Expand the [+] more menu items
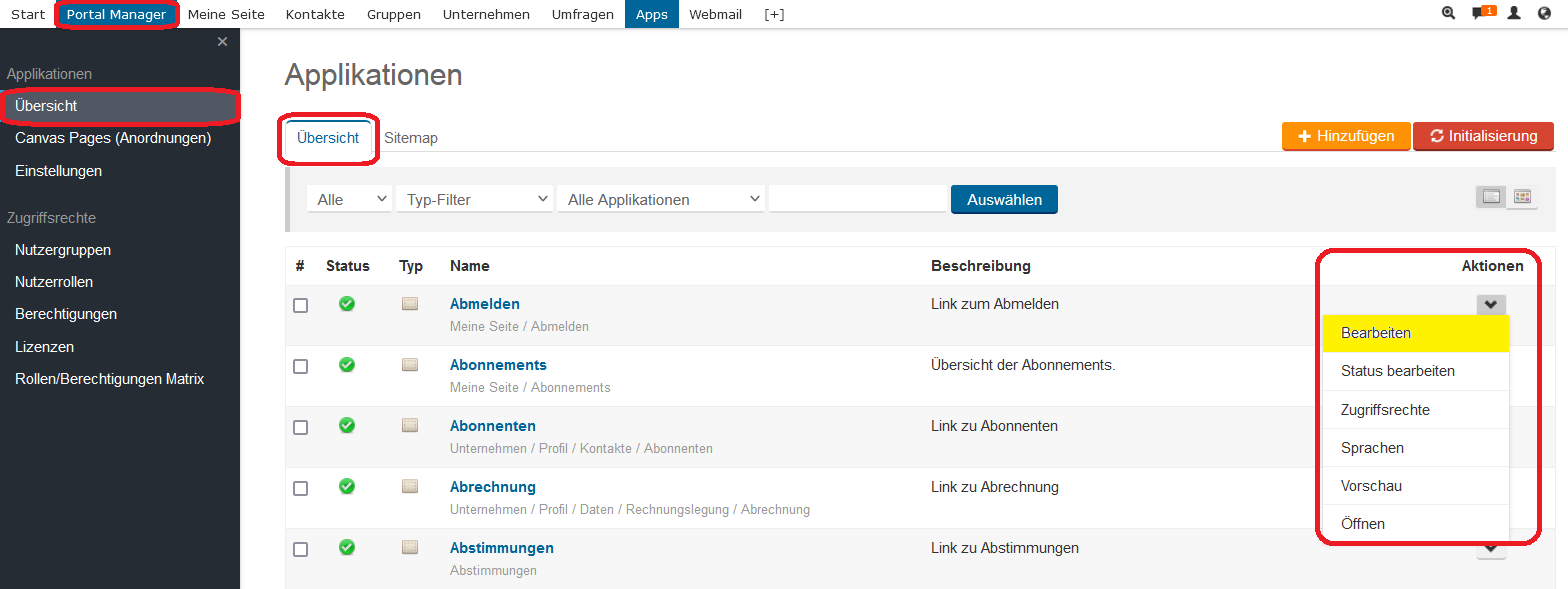Image resolution: width=1568 pixels, height=589 pixels. (775, 14)
